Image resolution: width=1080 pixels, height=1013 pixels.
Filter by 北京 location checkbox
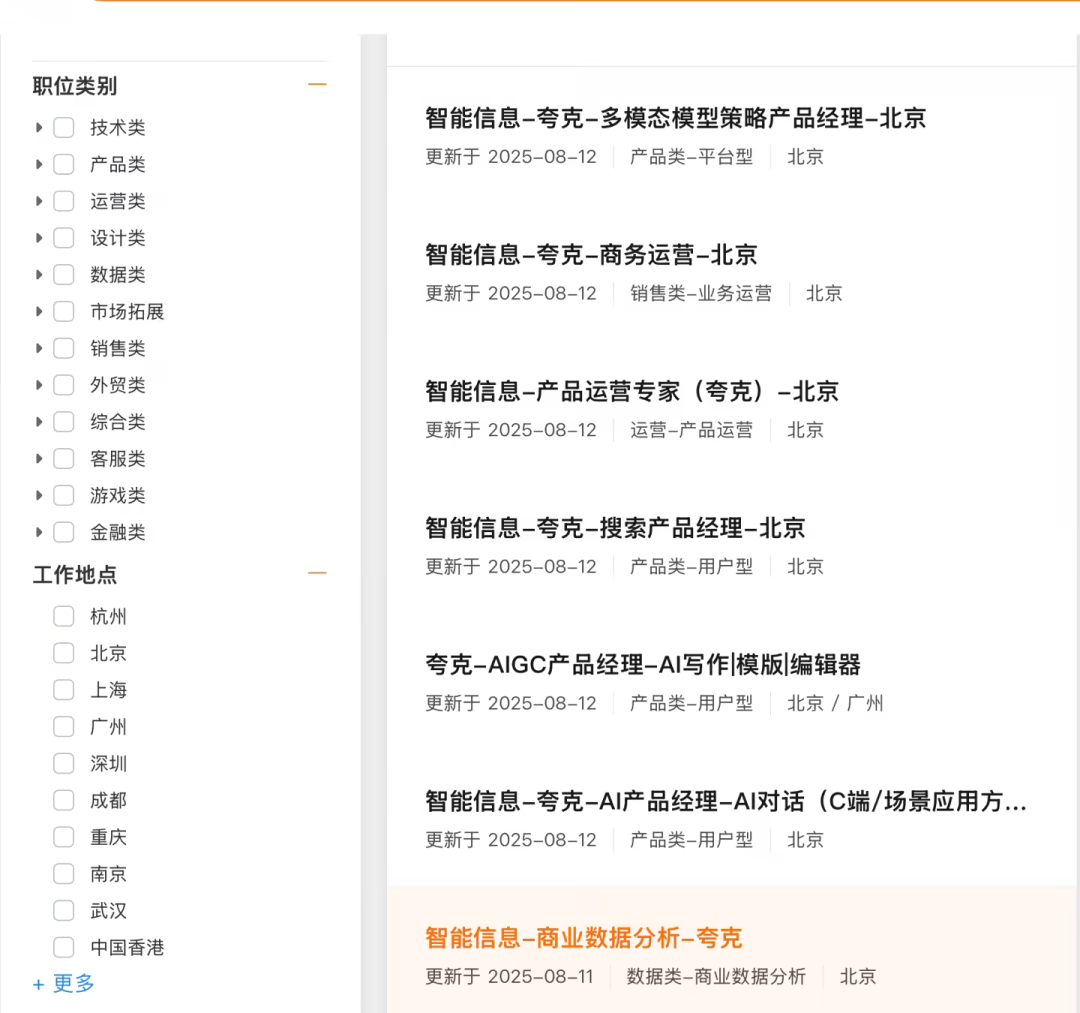pos(64,653)
